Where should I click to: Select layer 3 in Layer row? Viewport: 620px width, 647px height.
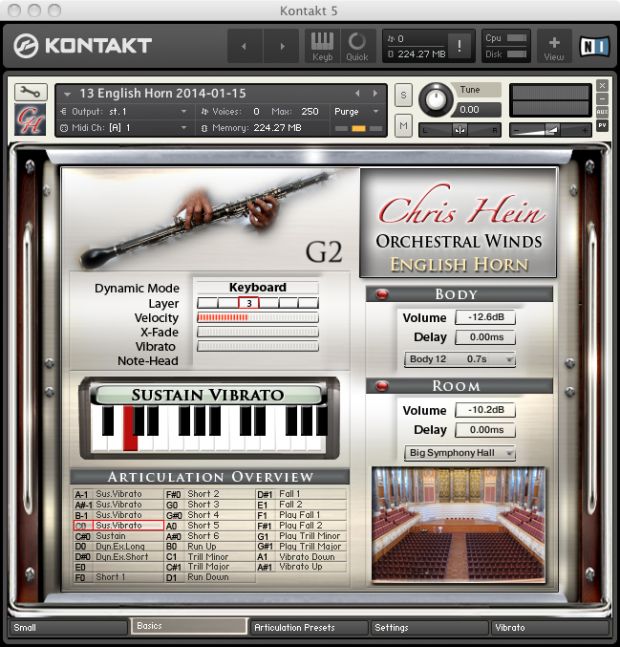249,303
